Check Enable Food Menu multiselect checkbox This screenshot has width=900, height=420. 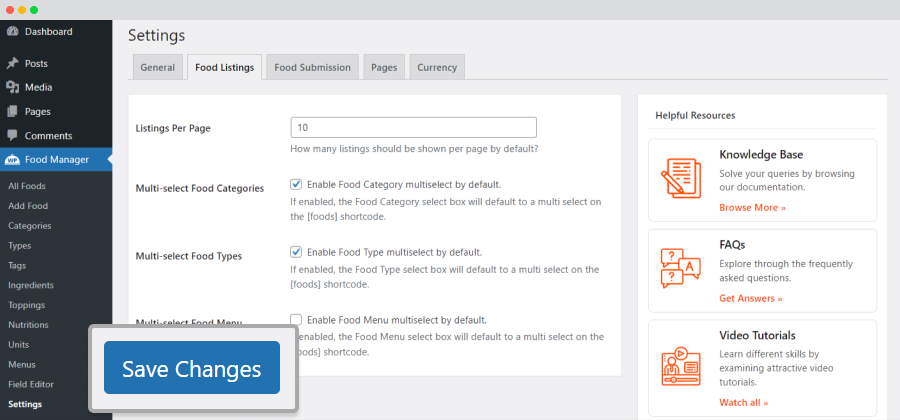296,320
